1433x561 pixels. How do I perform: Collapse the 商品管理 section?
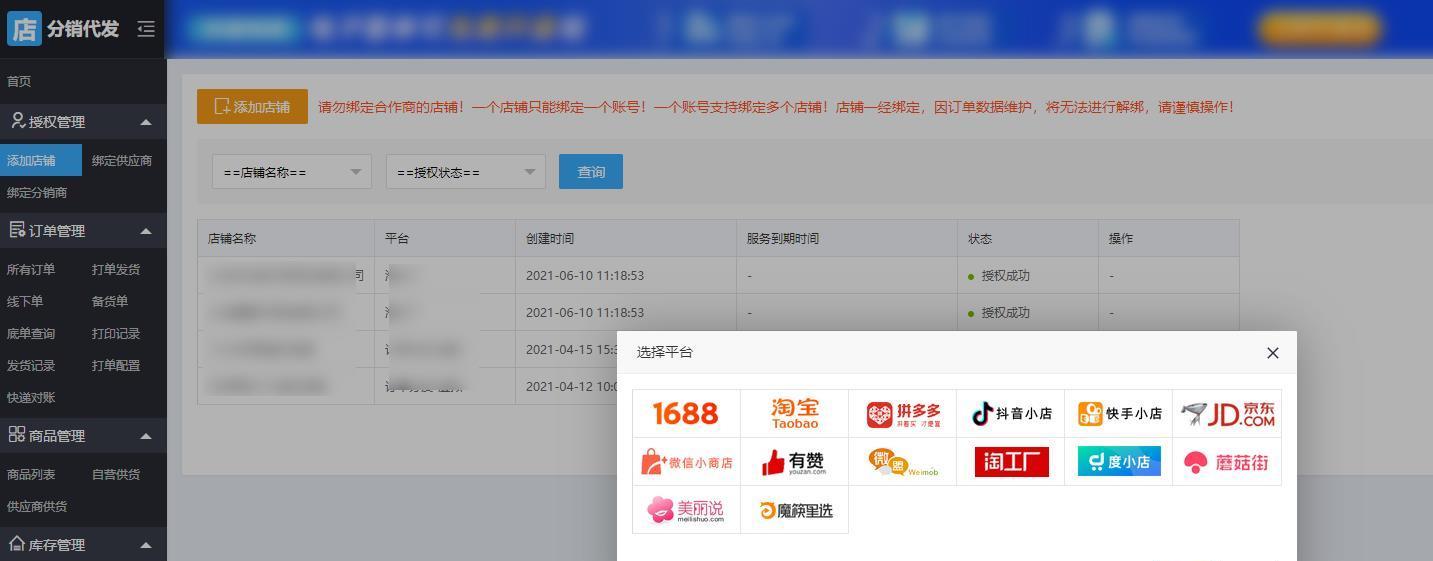146,436
